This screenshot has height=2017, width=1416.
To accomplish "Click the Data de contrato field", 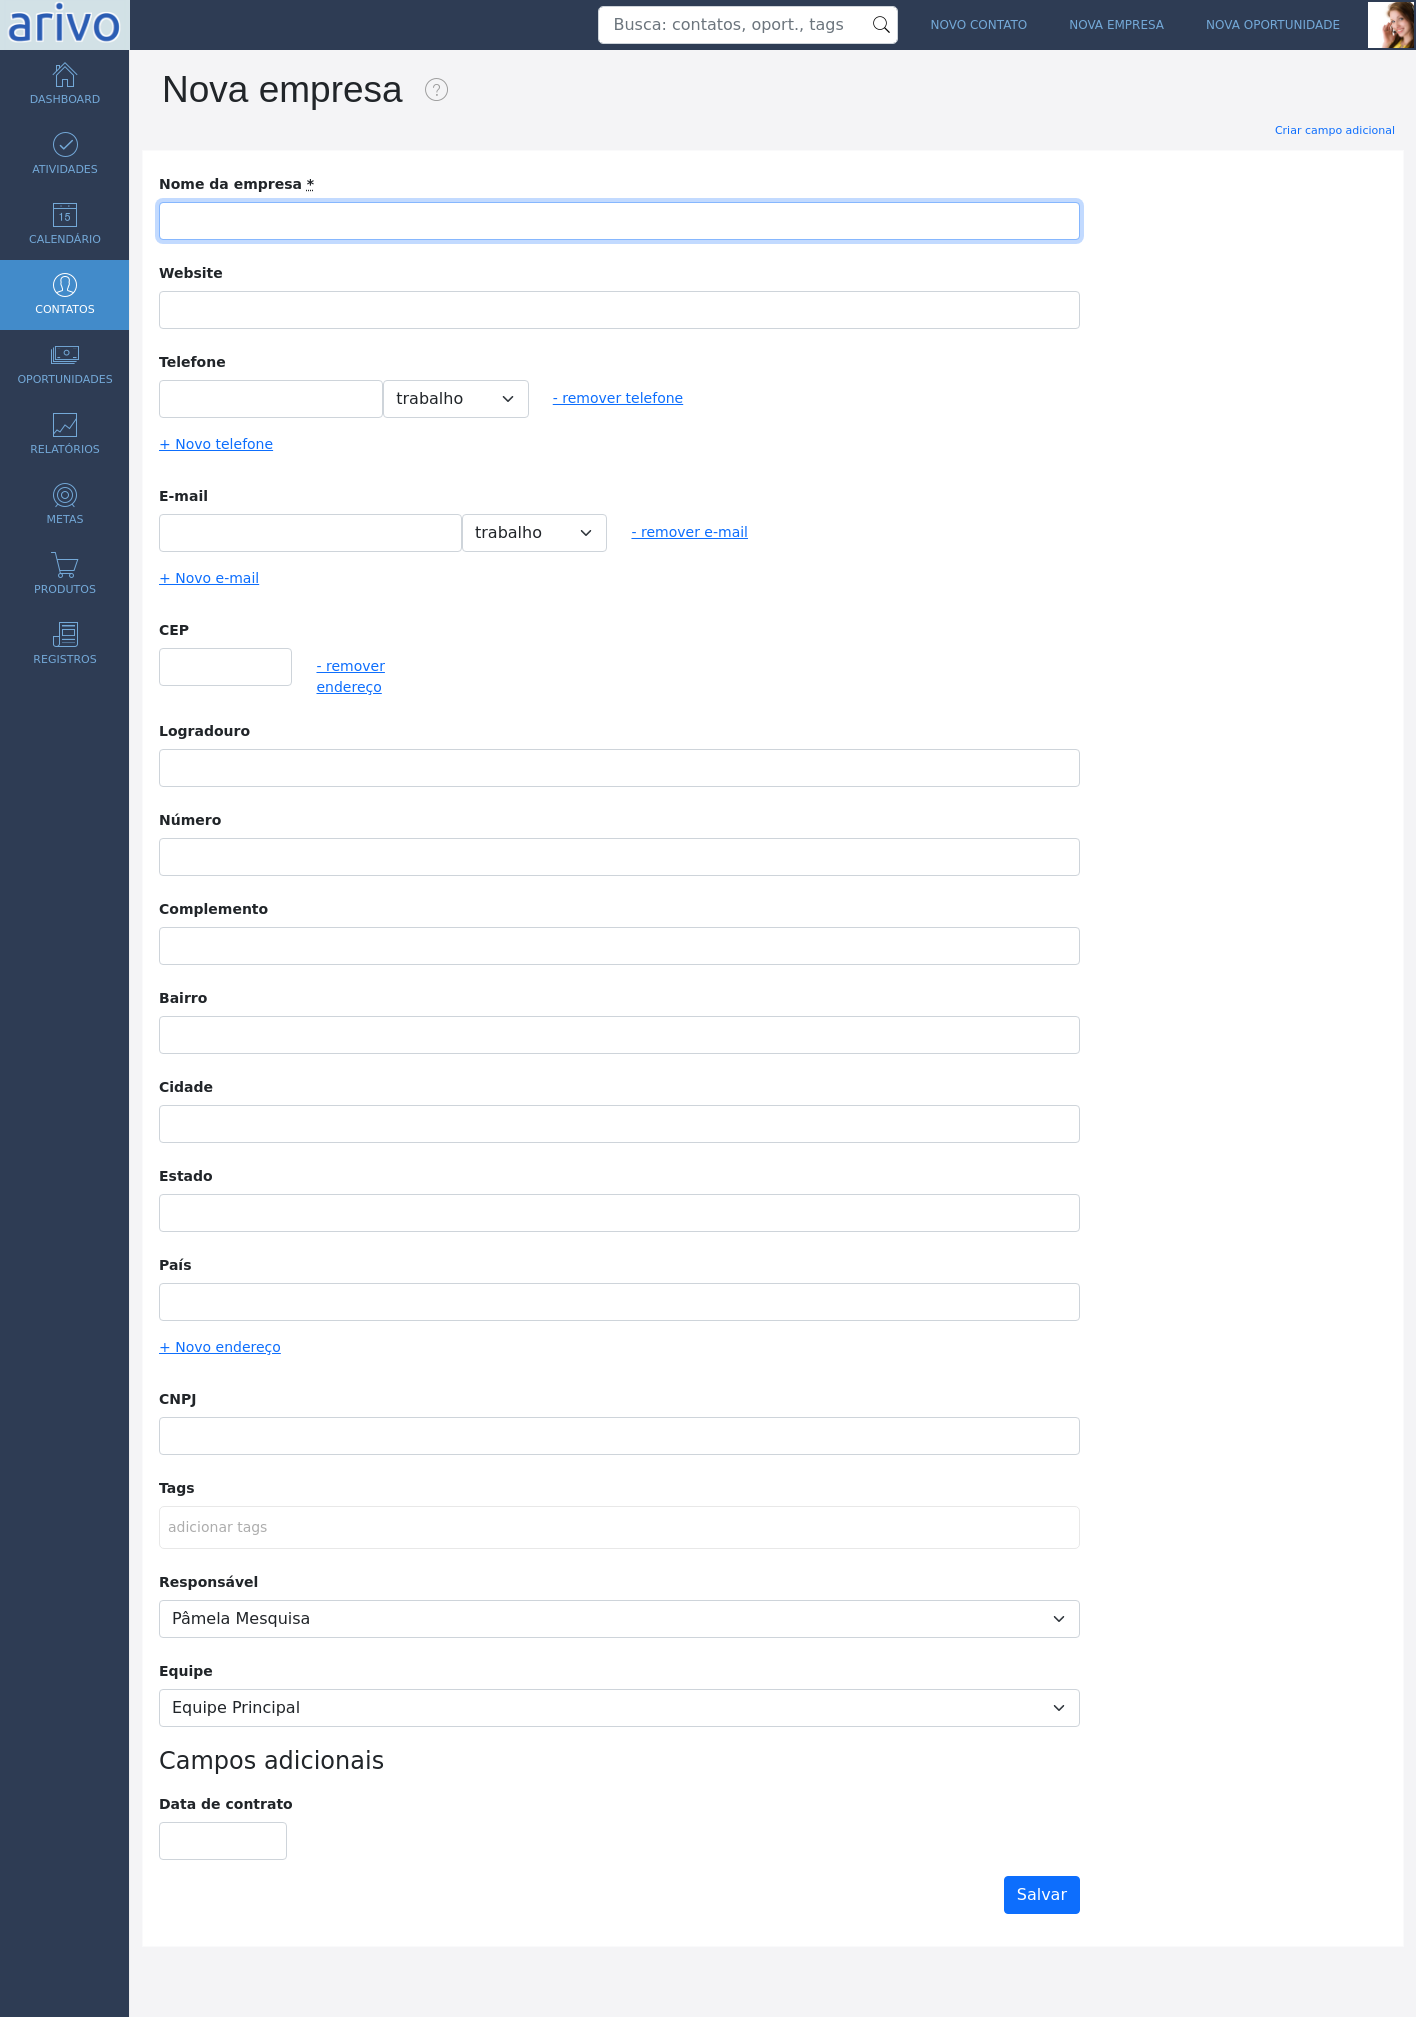I will click(223, 1841).
